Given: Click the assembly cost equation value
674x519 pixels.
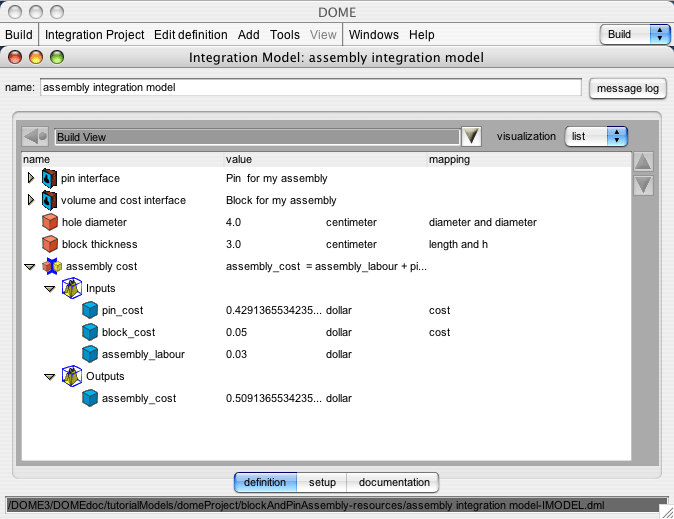Looking at the screenshot, I should pyautogui.click(x=326, y=266).
